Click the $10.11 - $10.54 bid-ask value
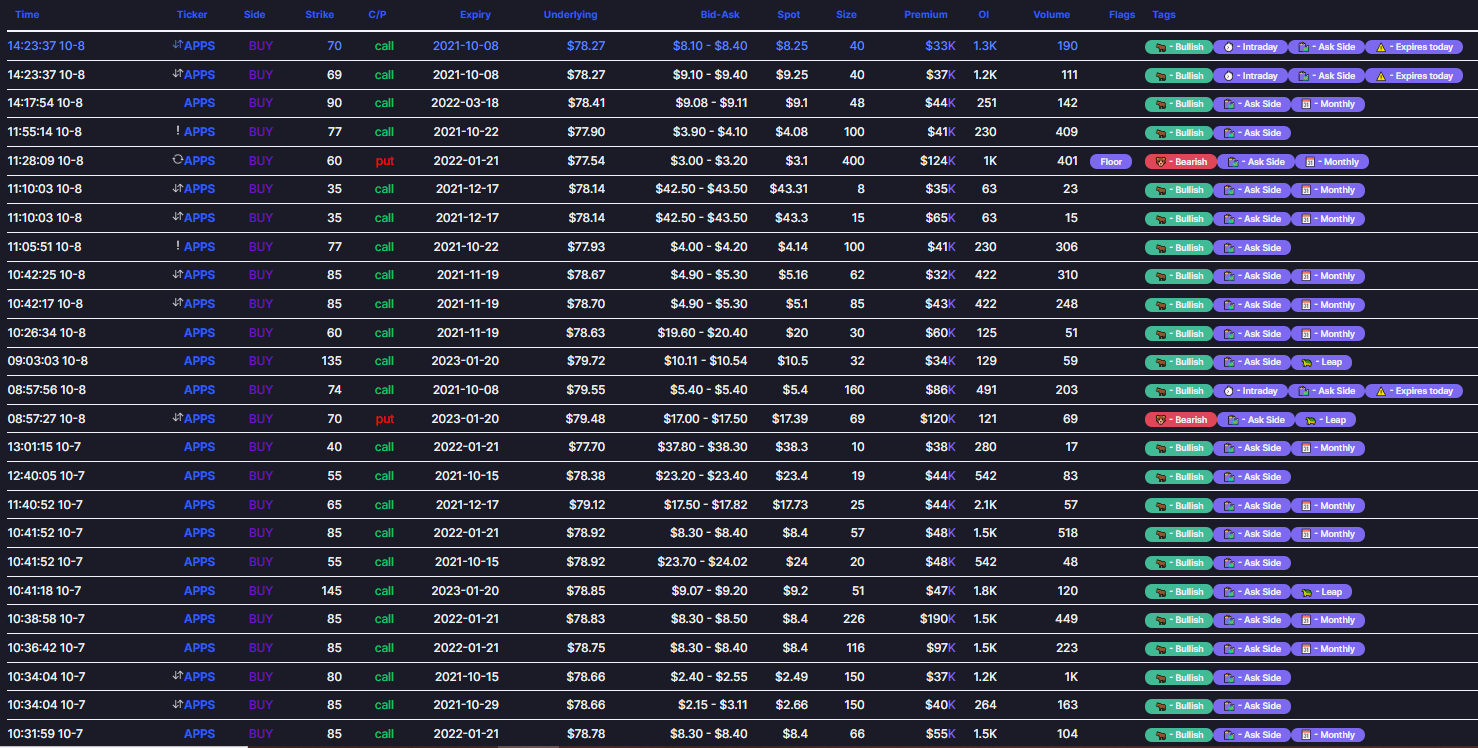 pos(705,361)
